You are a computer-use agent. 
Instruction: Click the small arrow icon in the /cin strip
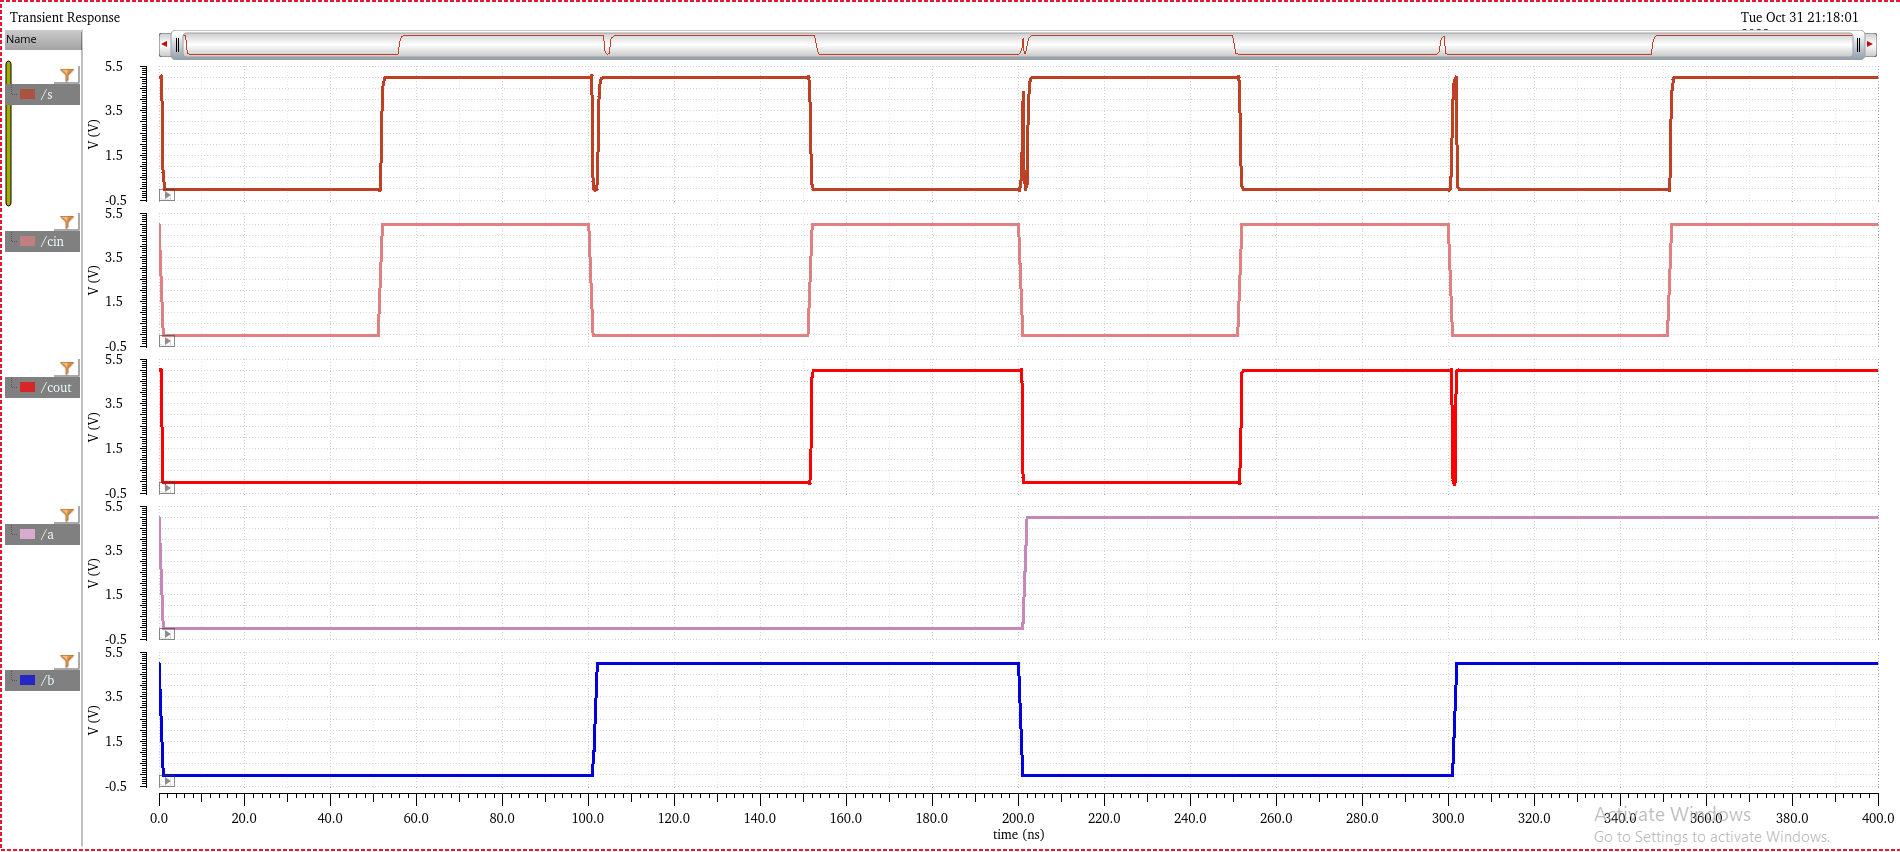point(167,341)
